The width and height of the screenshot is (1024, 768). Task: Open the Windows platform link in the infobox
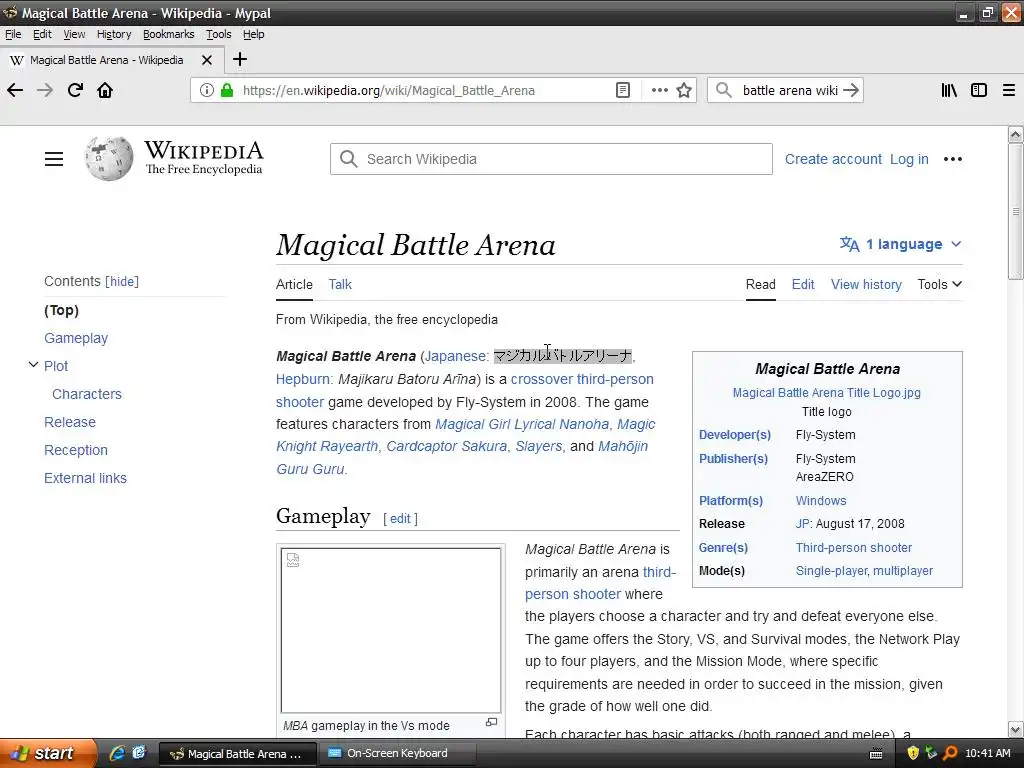[x=820, y=500]
